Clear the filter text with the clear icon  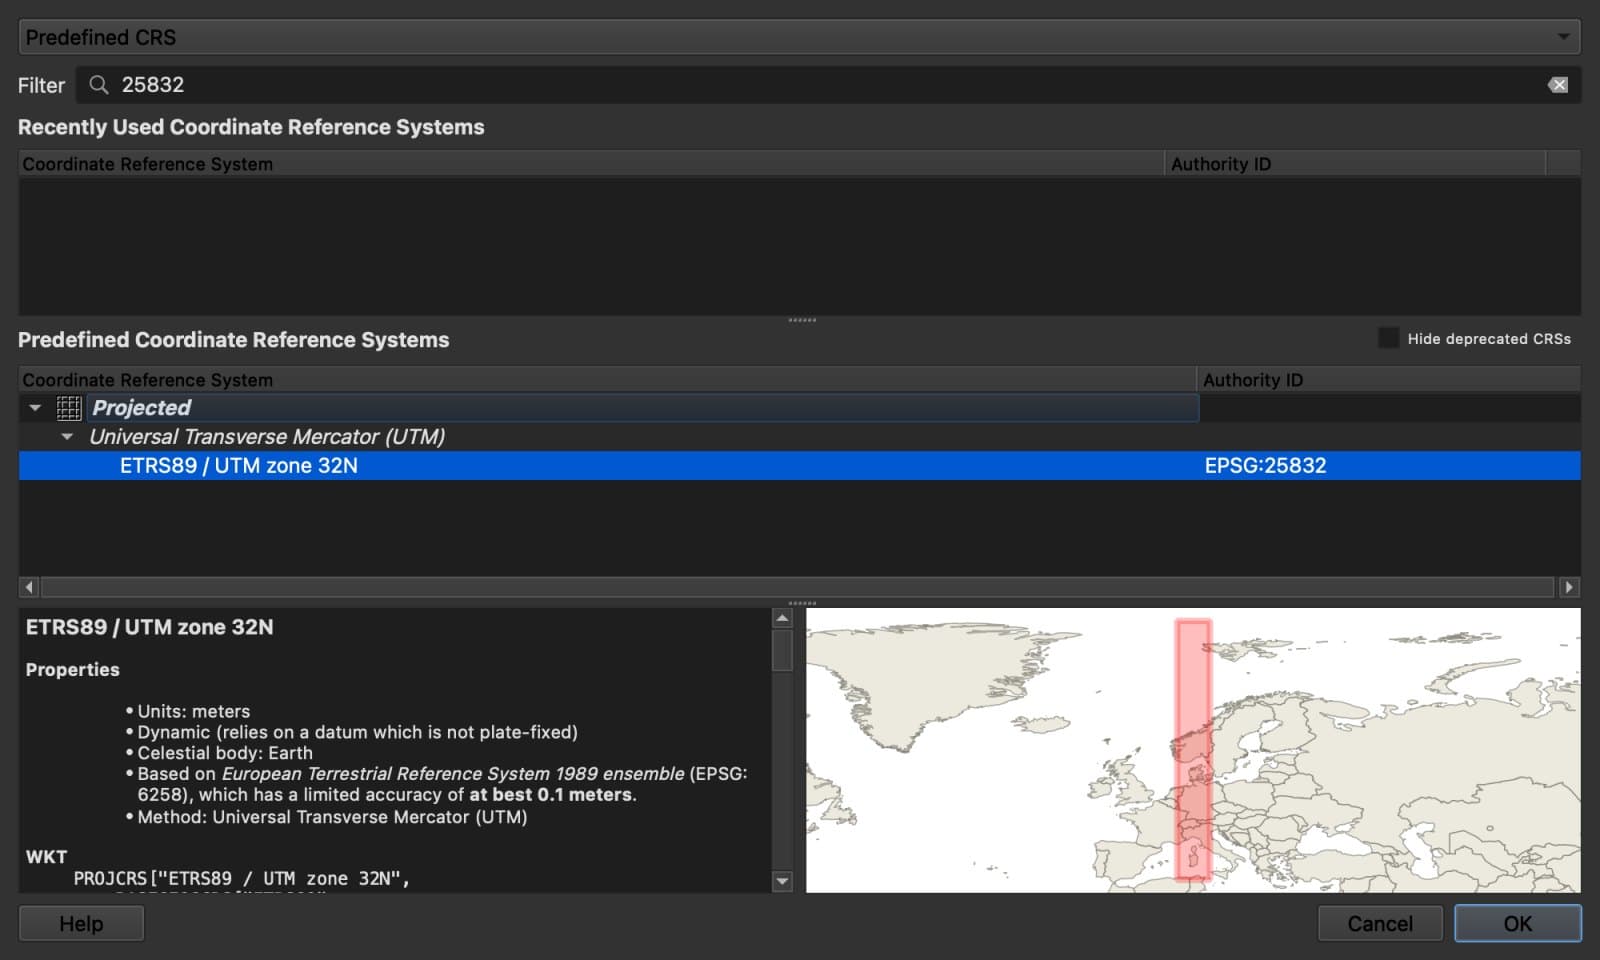[x=1558, y=85]
